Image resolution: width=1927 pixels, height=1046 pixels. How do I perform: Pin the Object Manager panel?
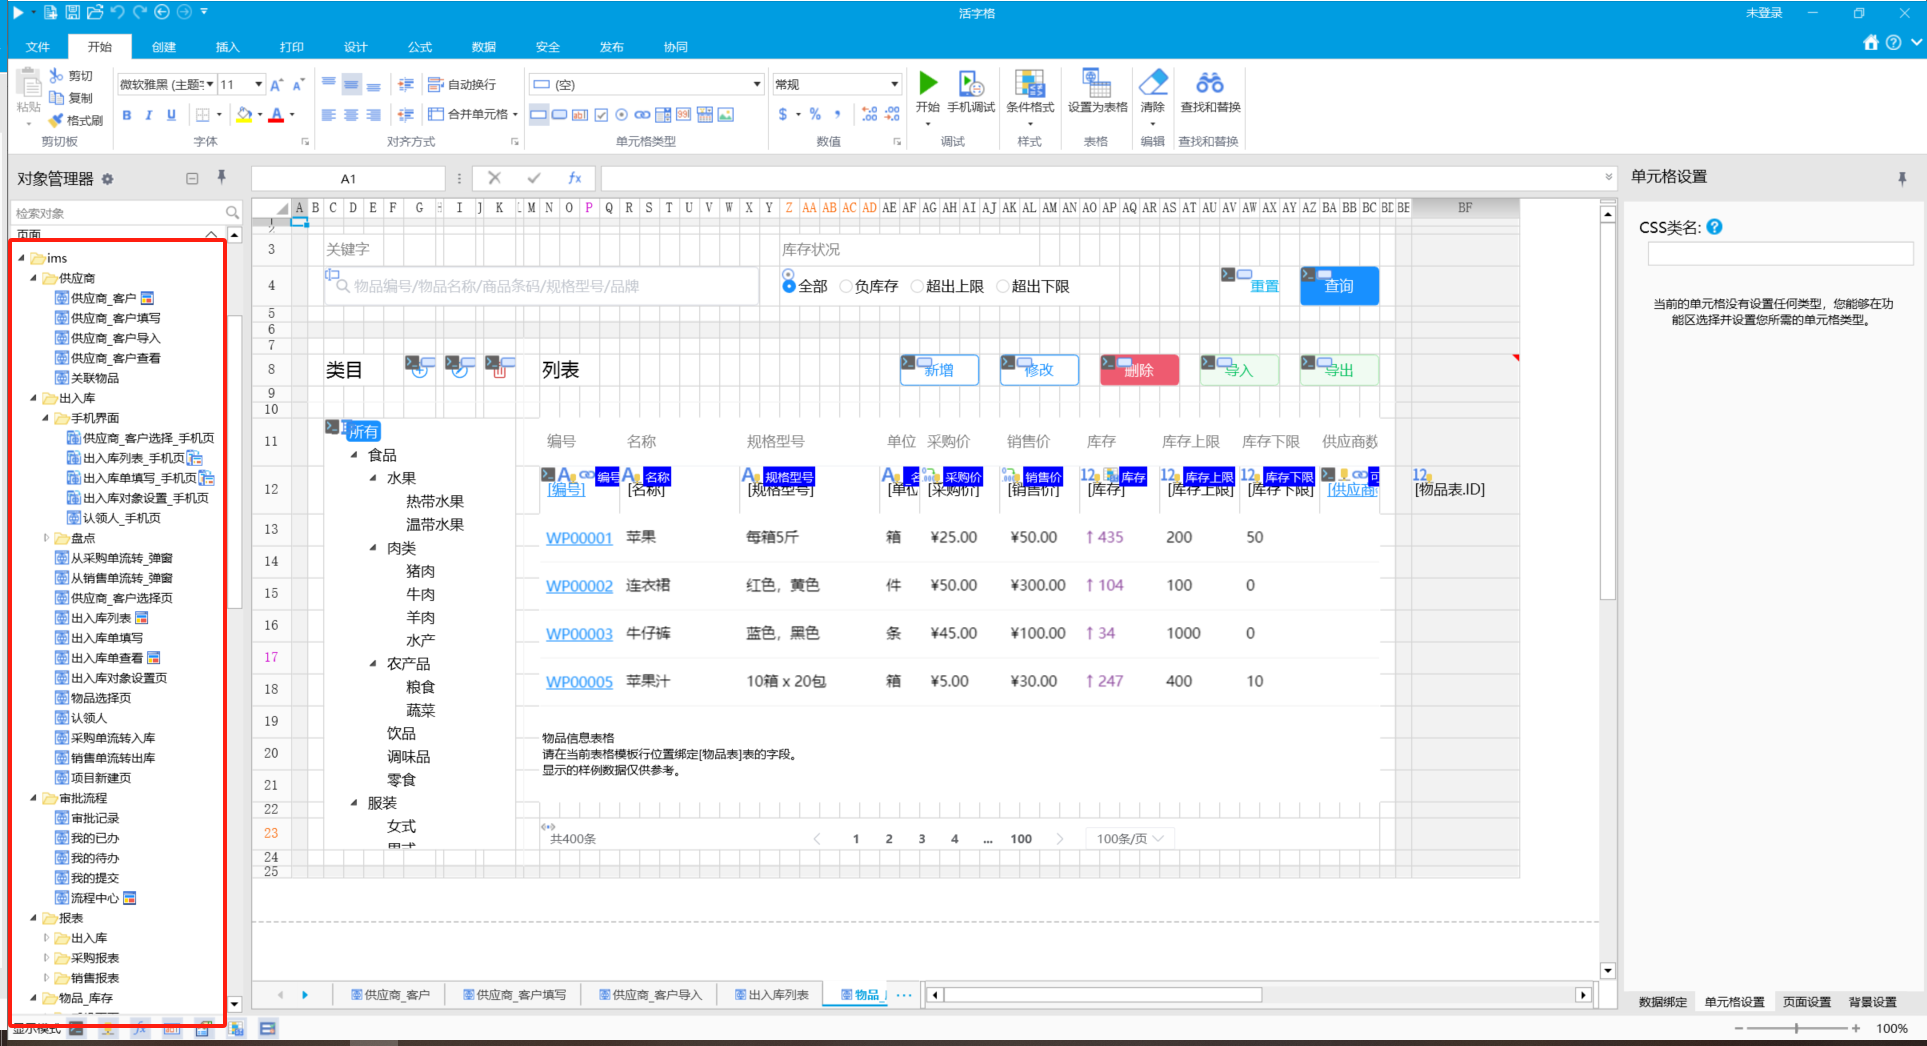[x=221, y=177]
